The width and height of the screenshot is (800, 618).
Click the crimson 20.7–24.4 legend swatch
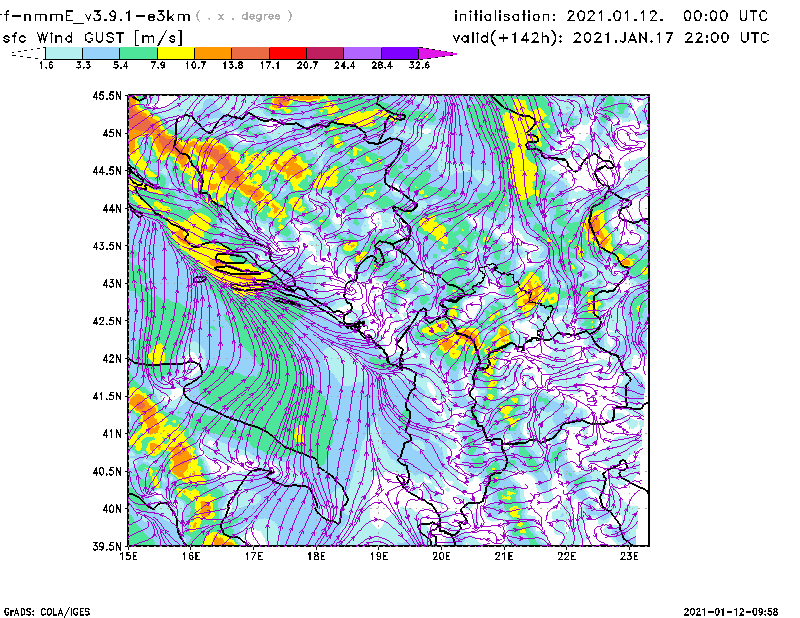[325, 53]
